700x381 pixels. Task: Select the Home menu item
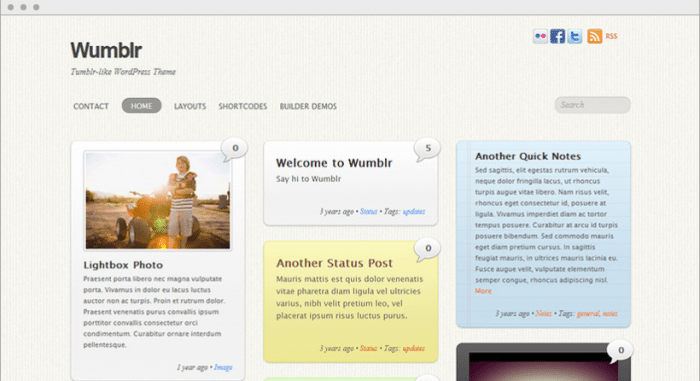142,106
